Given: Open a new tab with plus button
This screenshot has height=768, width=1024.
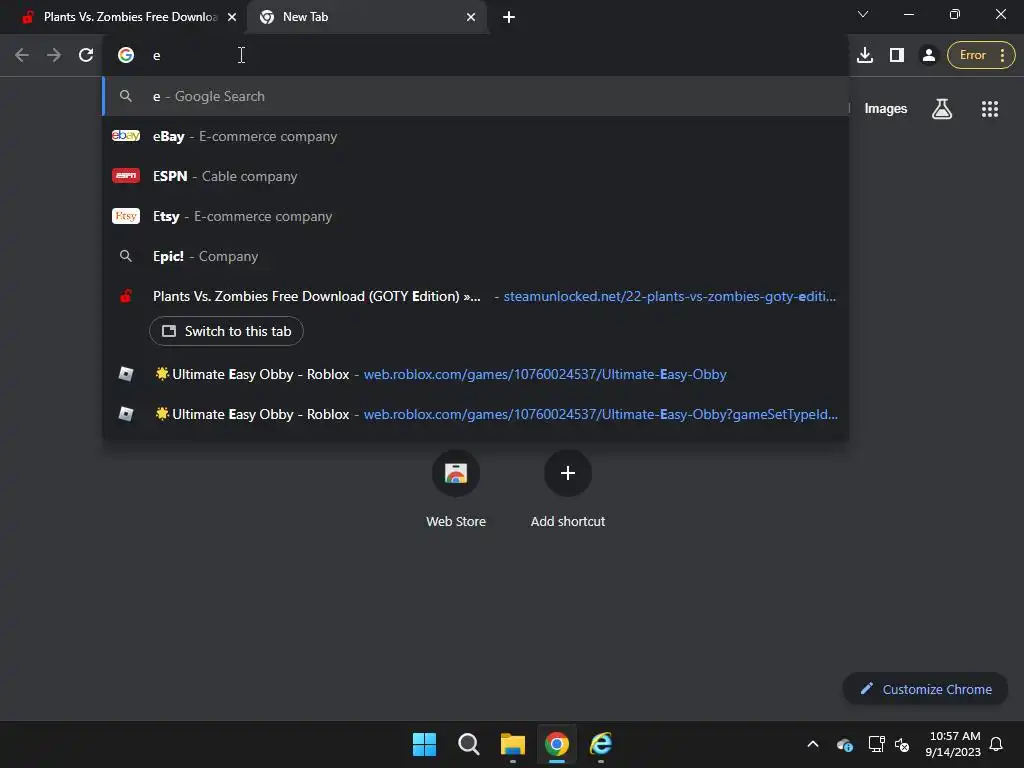Looking at the screenshot, I should [x=509, y=17].
